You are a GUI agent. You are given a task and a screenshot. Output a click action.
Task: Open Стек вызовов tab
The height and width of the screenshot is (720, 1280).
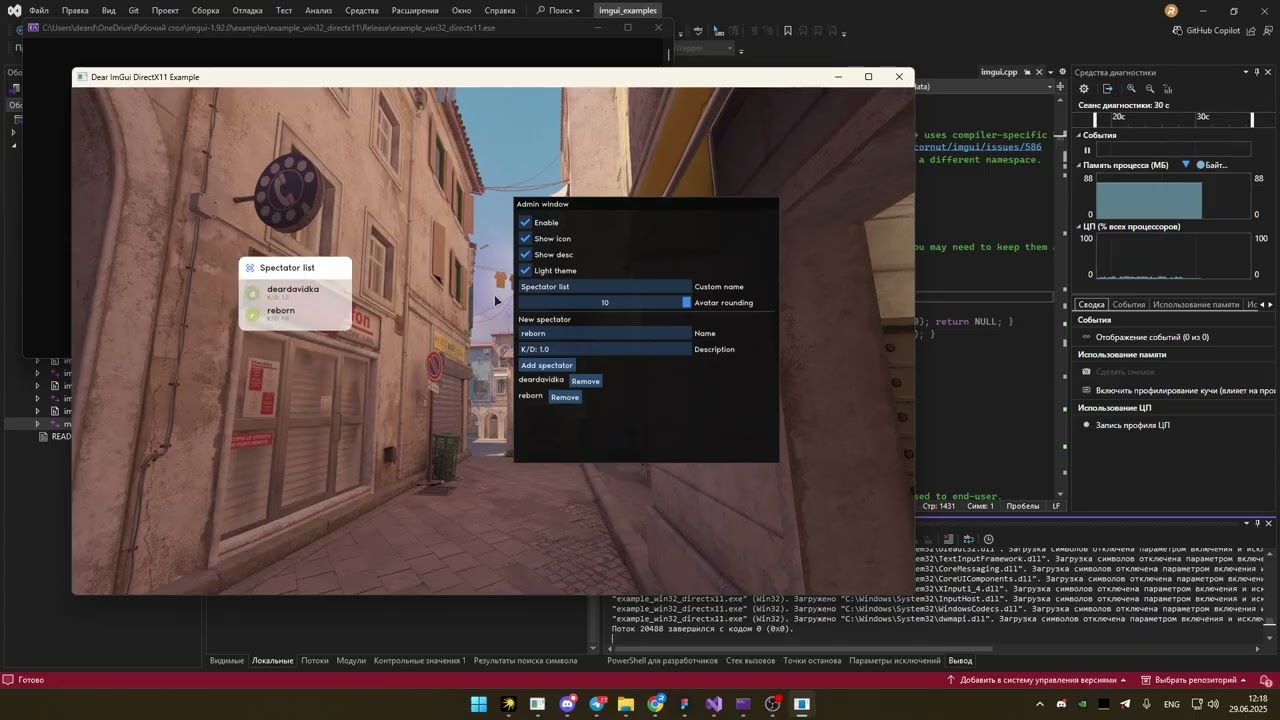pos(751,661)
